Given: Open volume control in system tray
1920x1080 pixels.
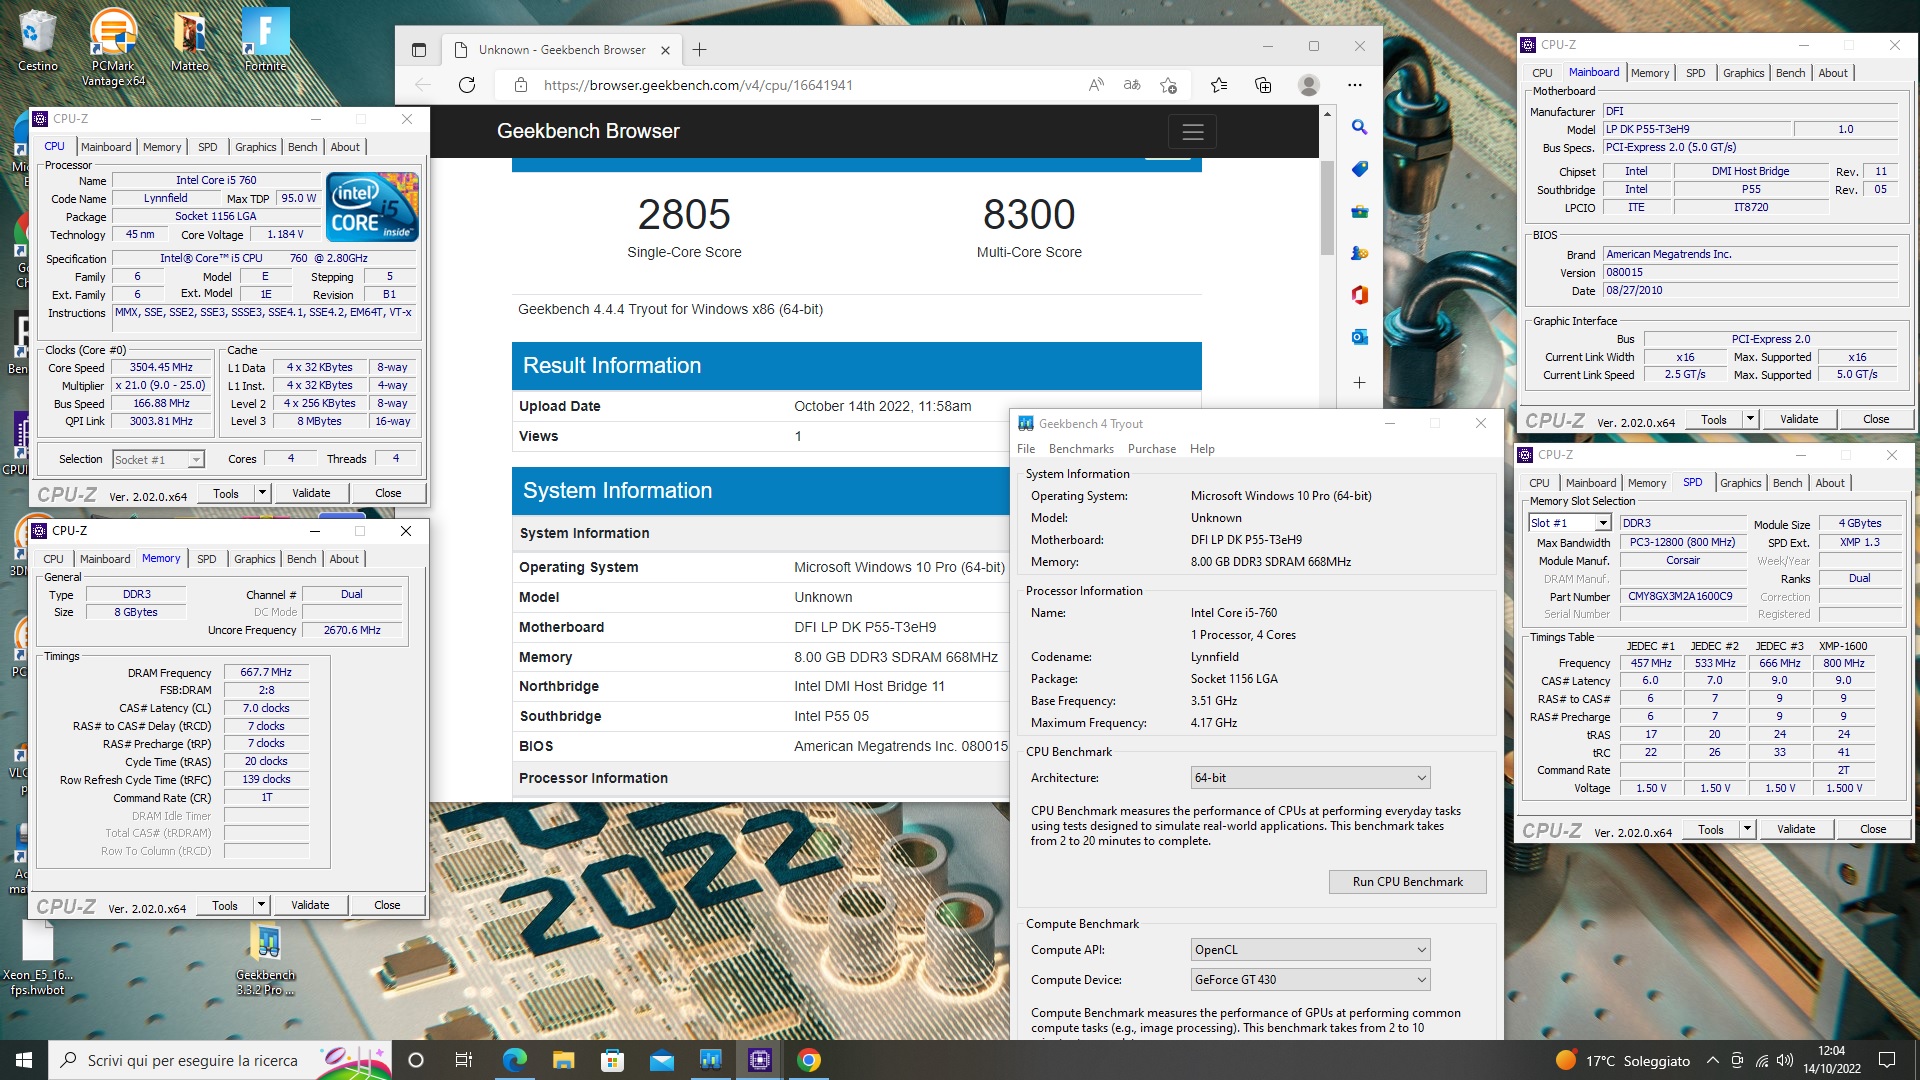Looking at the screenshot, I should (x=1785, y=1060).
